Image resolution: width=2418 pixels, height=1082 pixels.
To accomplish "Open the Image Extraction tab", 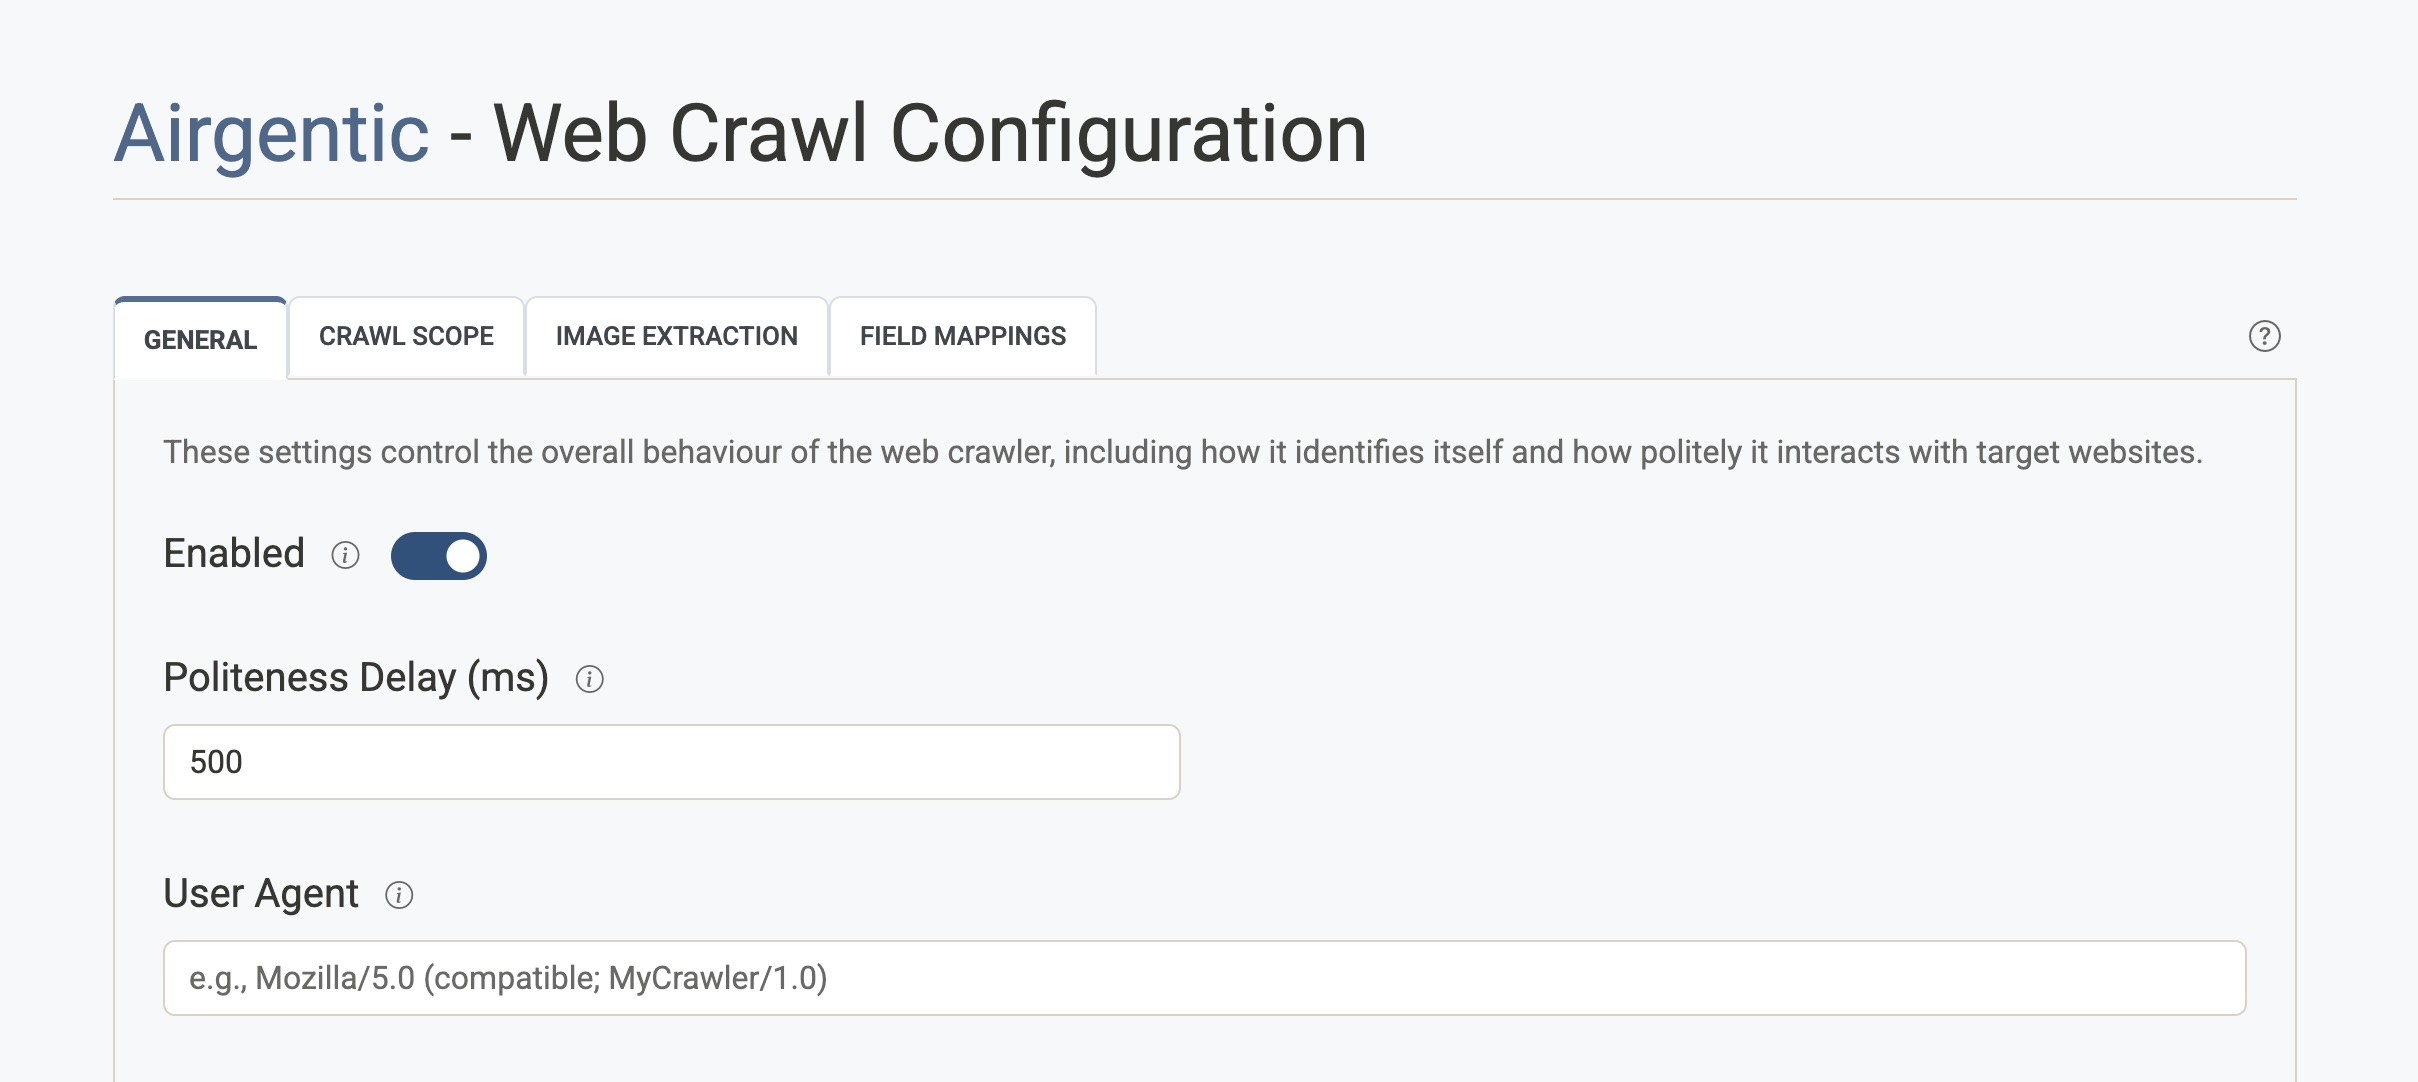I will 676,336.
